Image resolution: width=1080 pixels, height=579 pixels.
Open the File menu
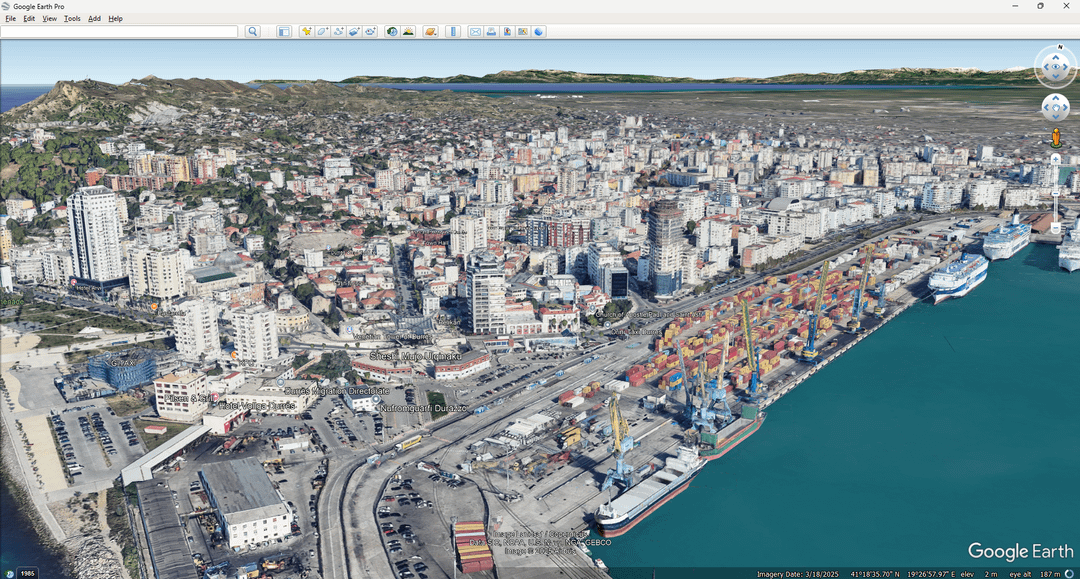pyautogui.click(x=10, y=19)
